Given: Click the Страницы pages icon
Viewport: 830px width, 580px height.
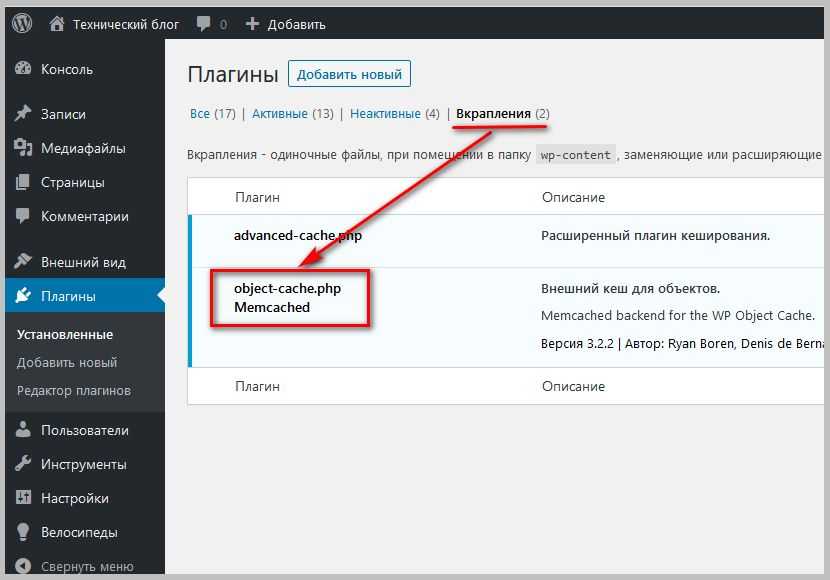Looking at the screenshot, I should (x=23, y=182).
